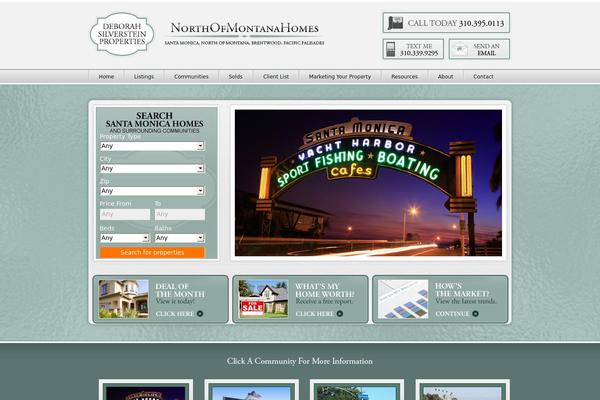Click the Santa Monica Yacht Harbor banner image

pyautogui.click(x=368, y=183)
